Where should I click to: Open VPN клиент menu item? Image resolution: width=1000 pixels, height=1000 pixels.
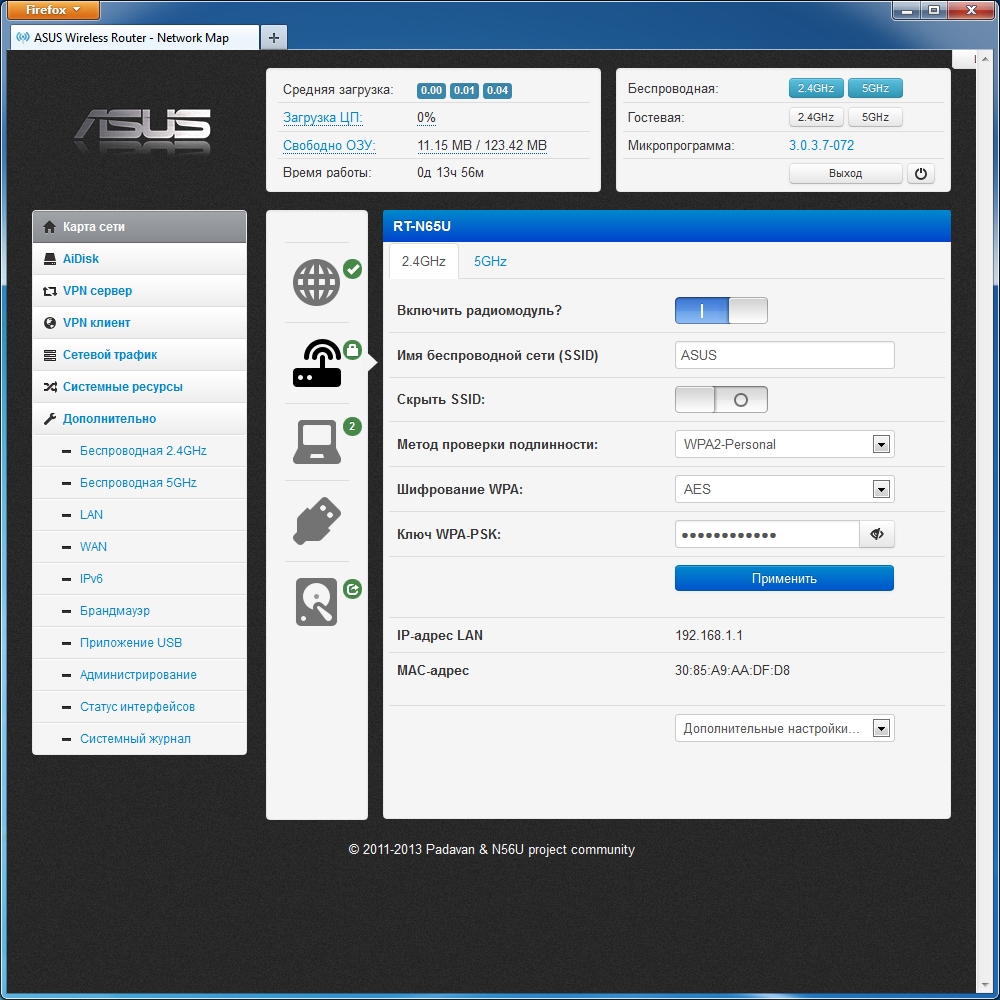[139, 323]
